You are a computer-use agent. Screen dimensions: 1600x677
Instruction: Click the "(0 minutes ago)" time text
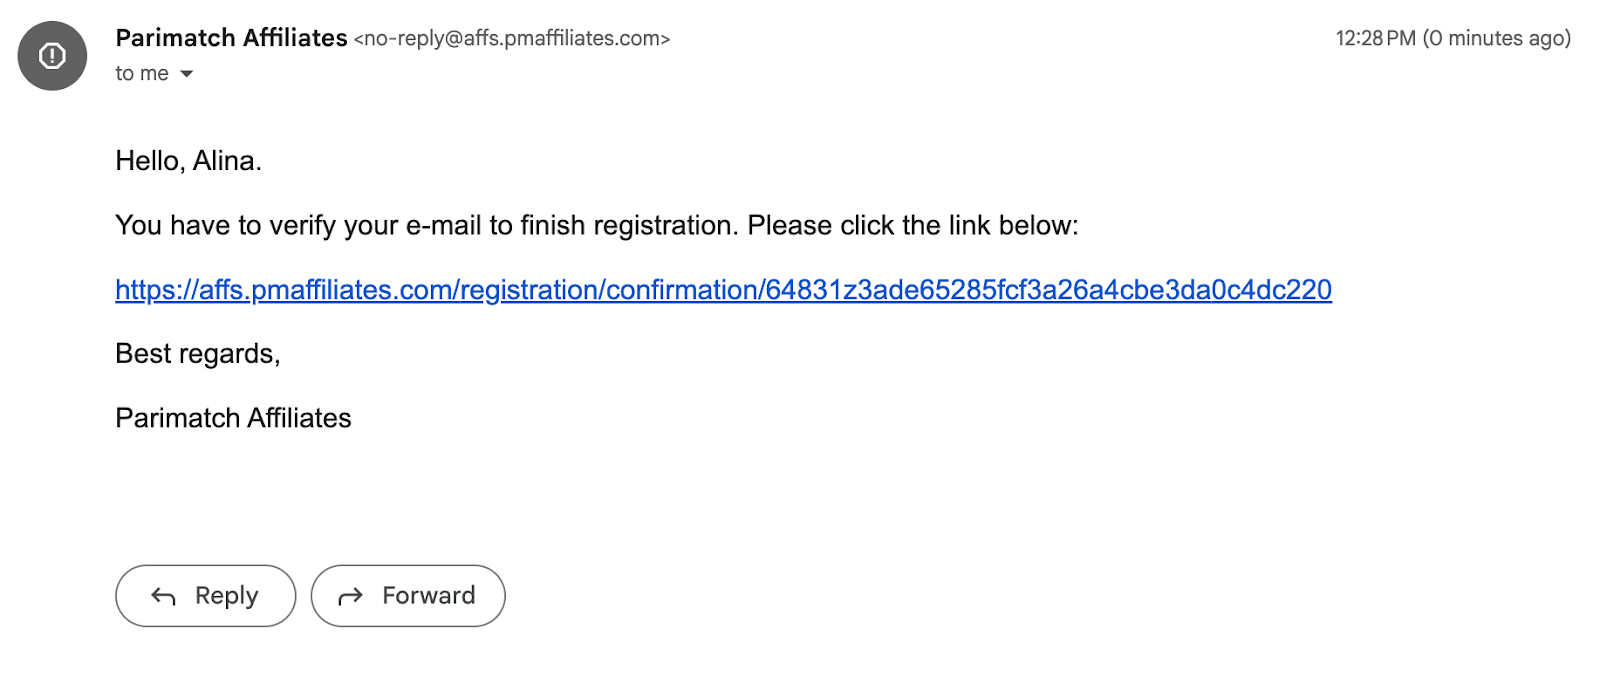pyautogui.click(x=1497, y=38)
